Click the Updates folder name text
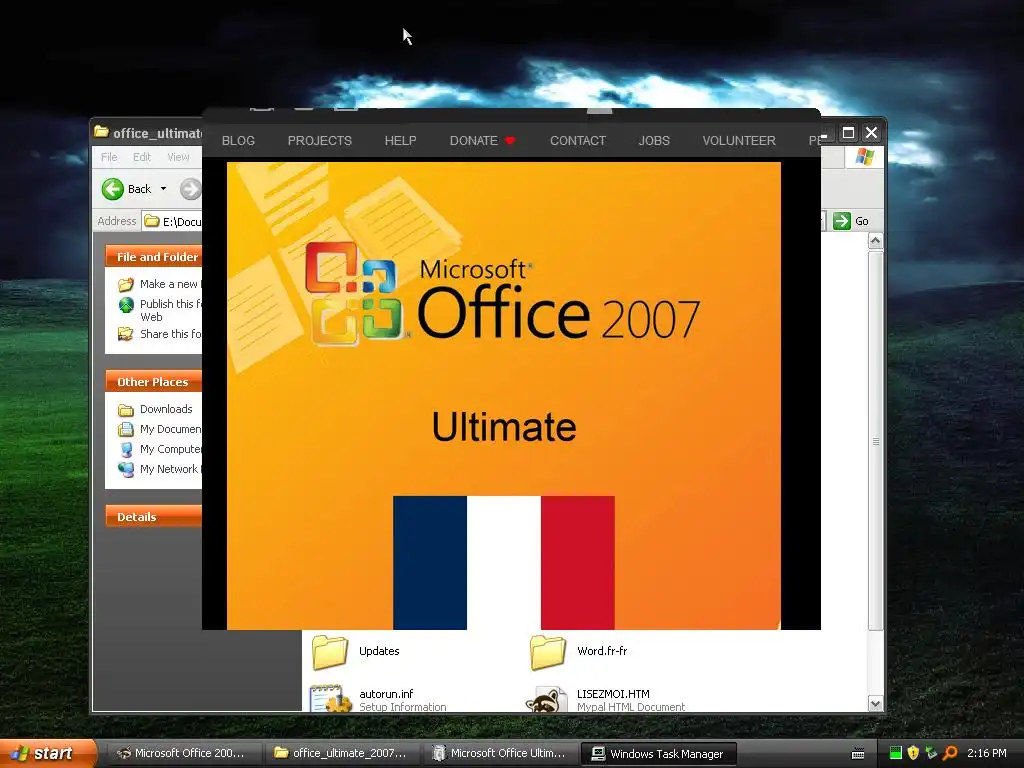 click(379, 651)
